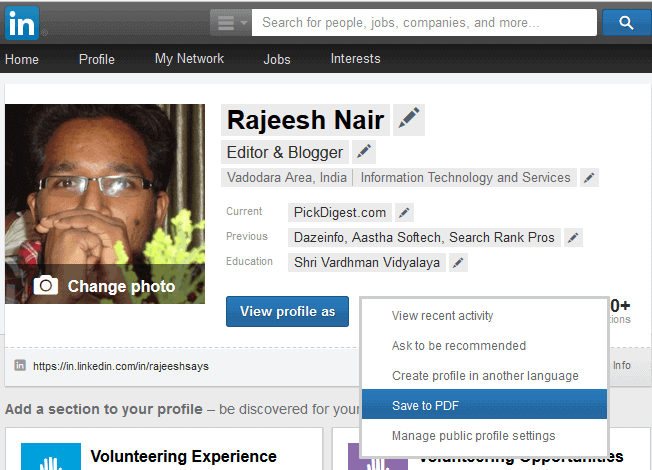Select Ask to be recommended

[x=484, y=346]
